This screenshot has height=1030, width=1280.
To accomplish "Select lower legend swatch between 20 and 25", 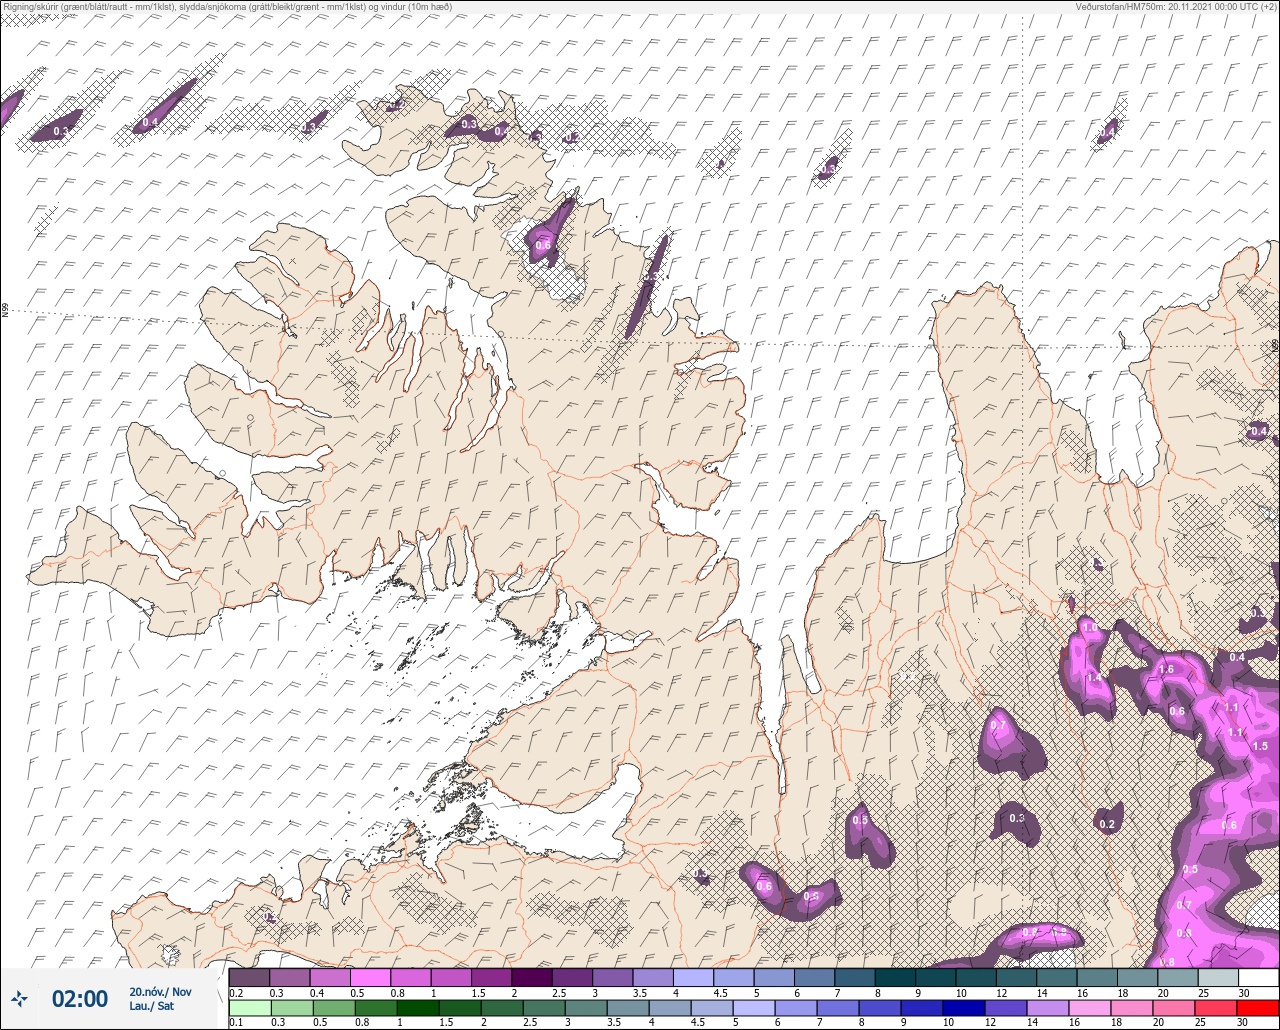I will [x=1176, y=1008].
